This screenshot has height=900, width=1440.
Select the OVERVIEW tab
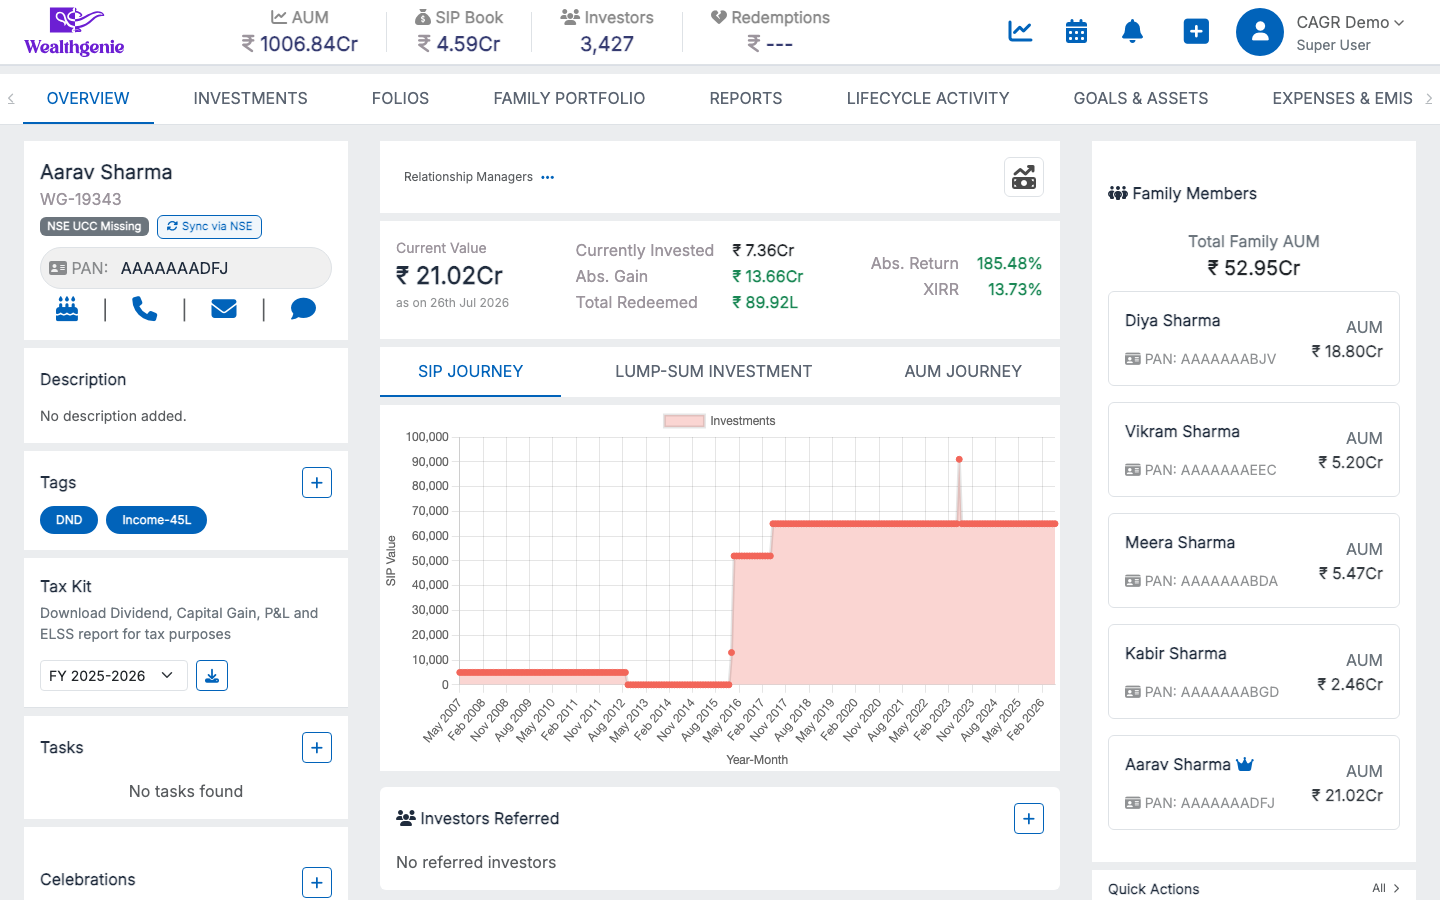pyautogui.click(x=88, y=98)
